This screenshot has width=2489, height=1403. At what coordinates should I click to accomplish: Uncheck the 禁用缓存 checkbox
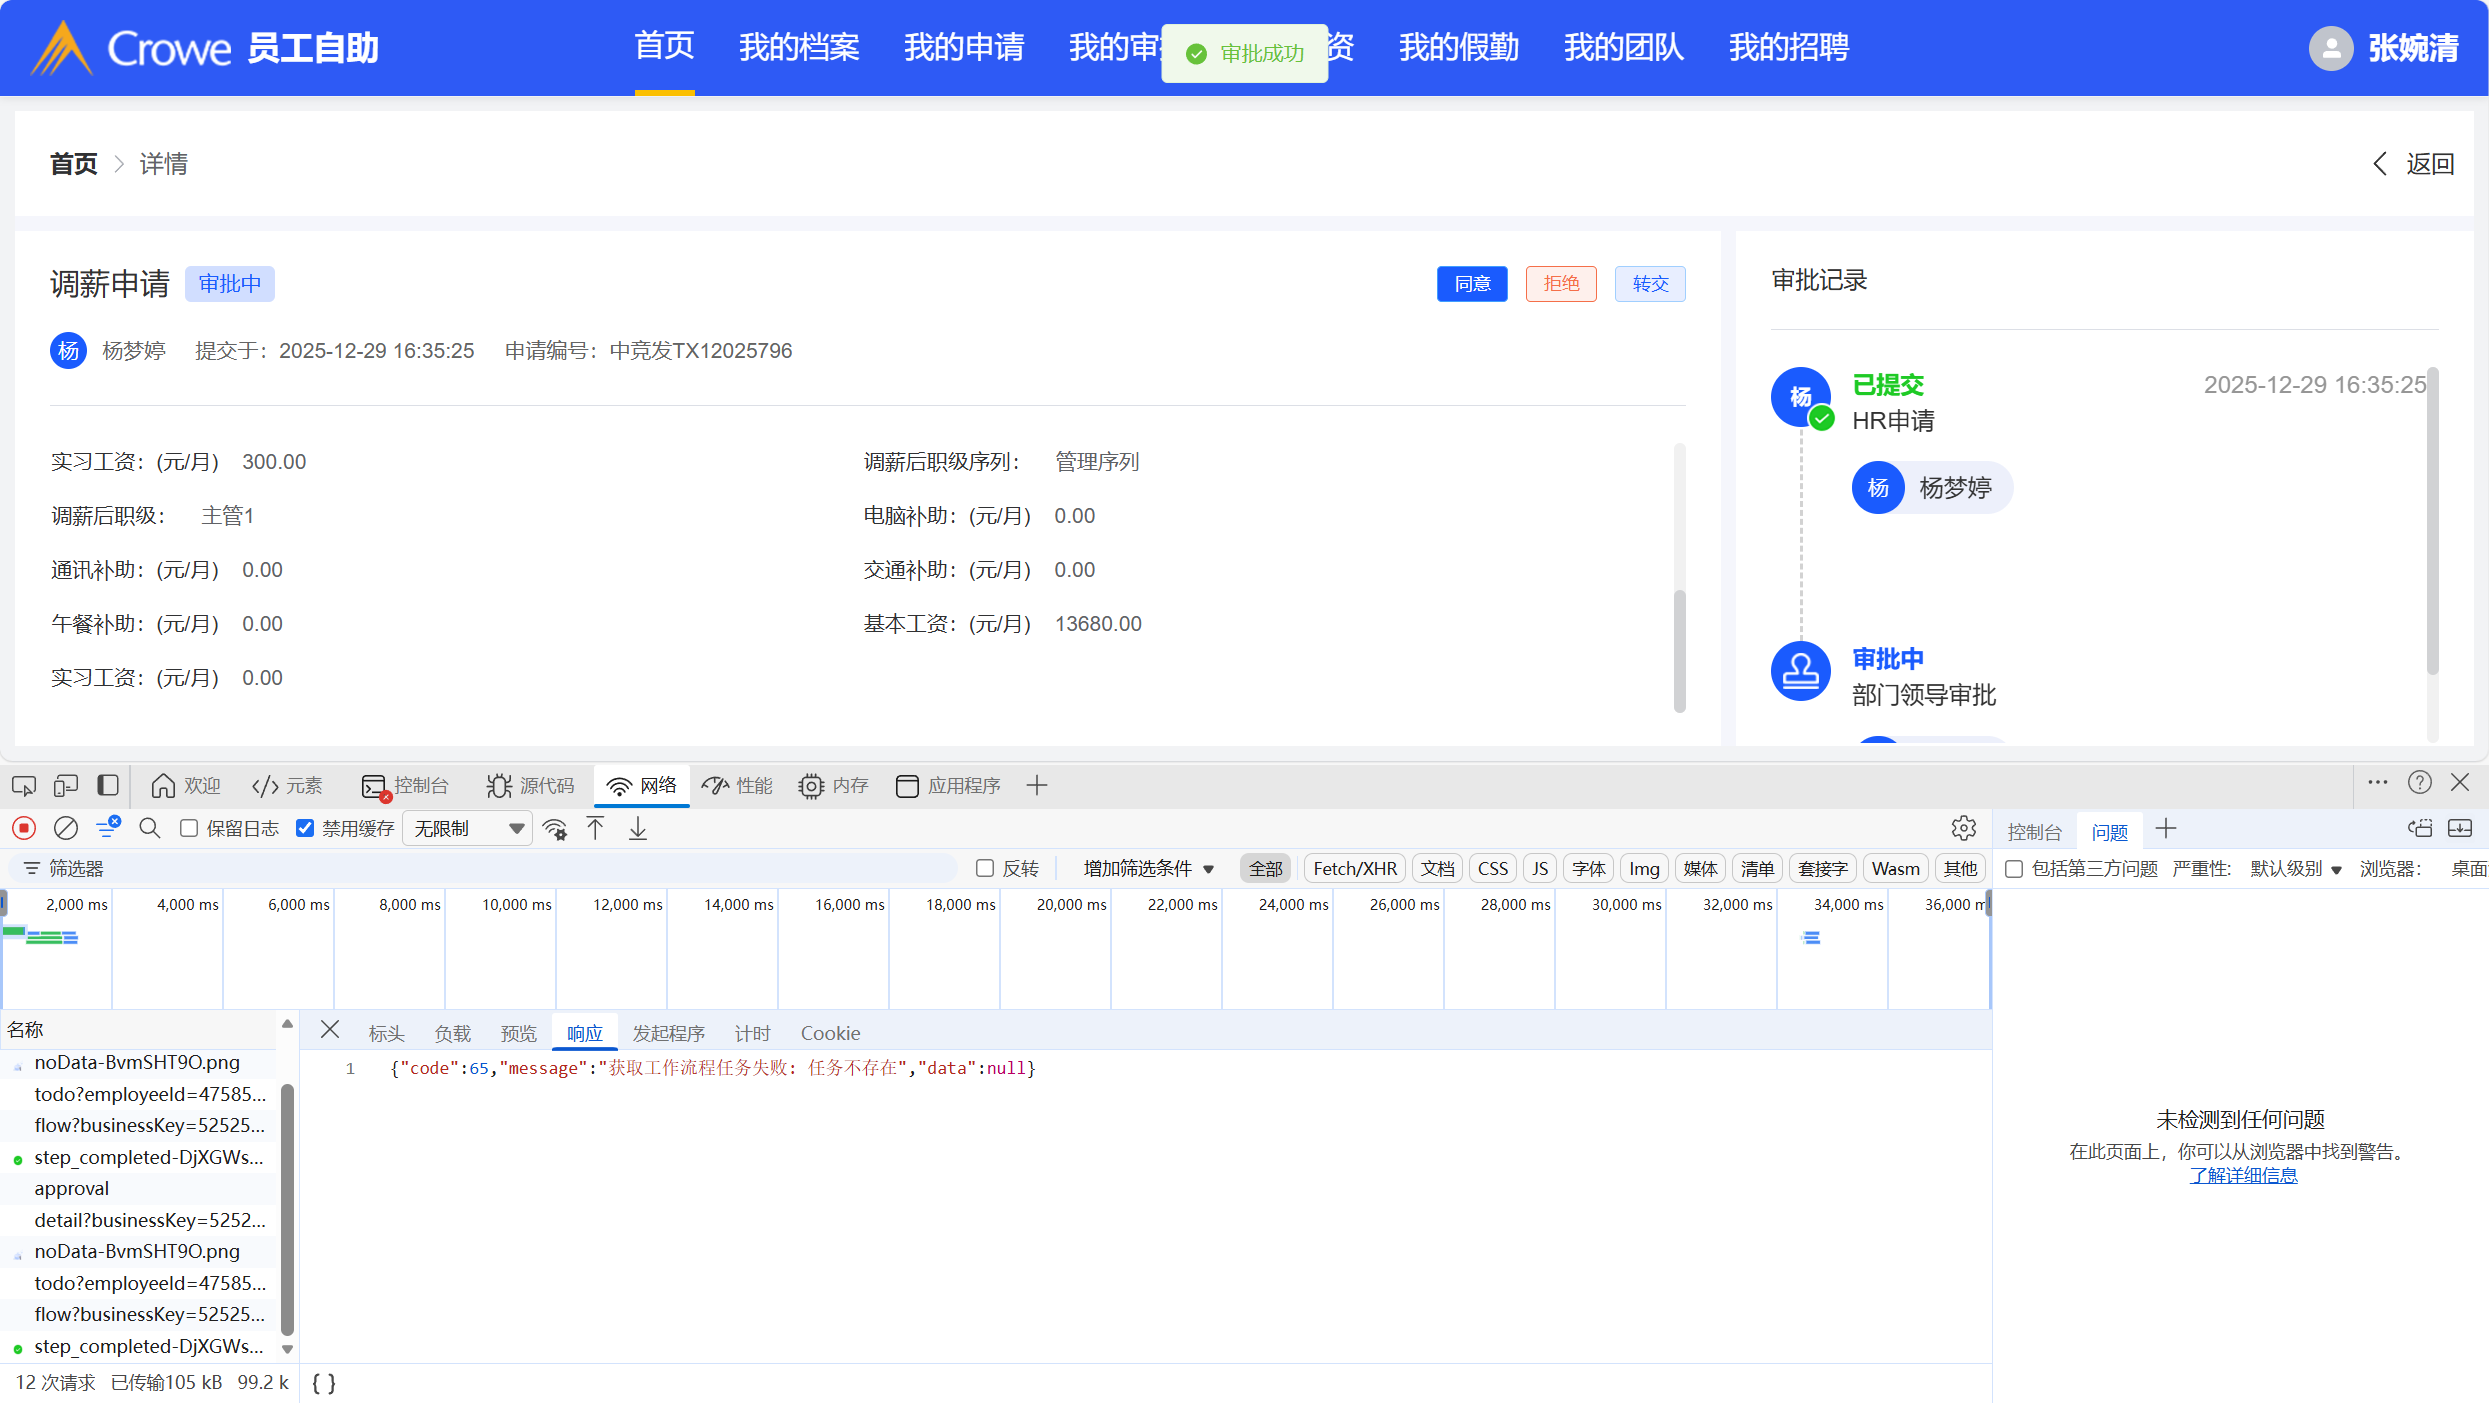pos(306,828)
